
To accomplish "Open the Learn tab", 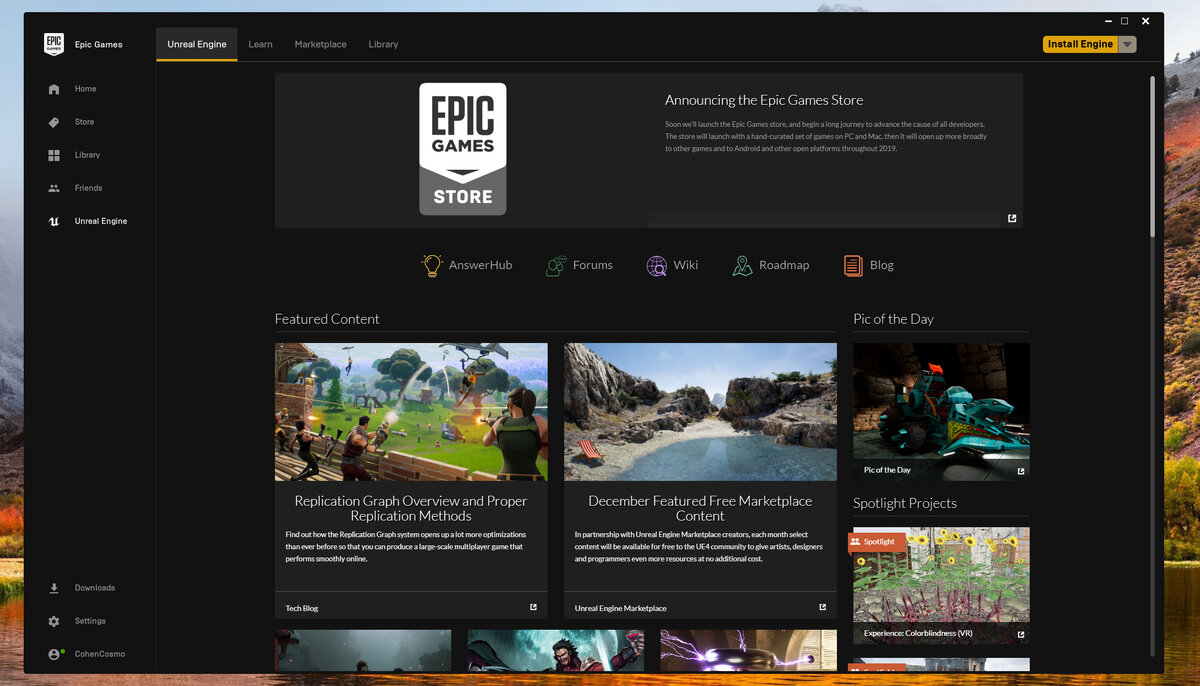I will (260, 44).
